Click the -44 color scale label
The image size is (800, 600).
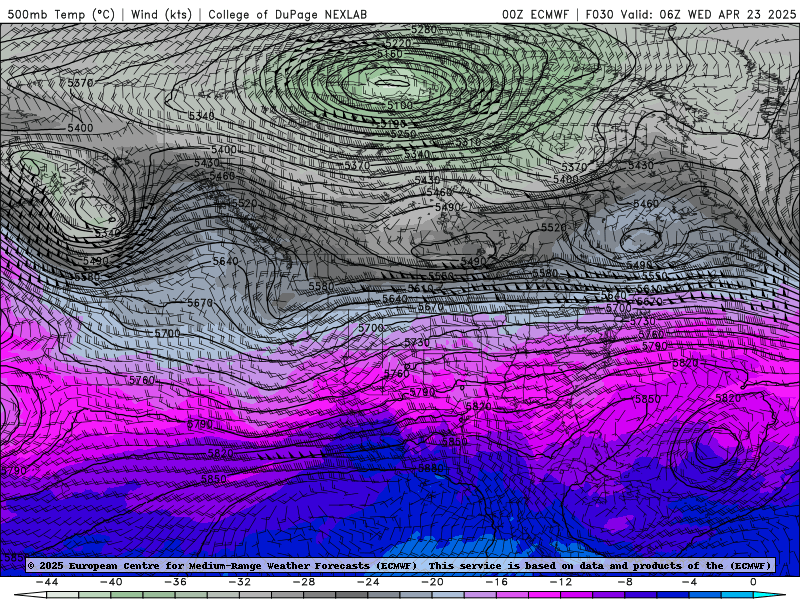point(47,582)
